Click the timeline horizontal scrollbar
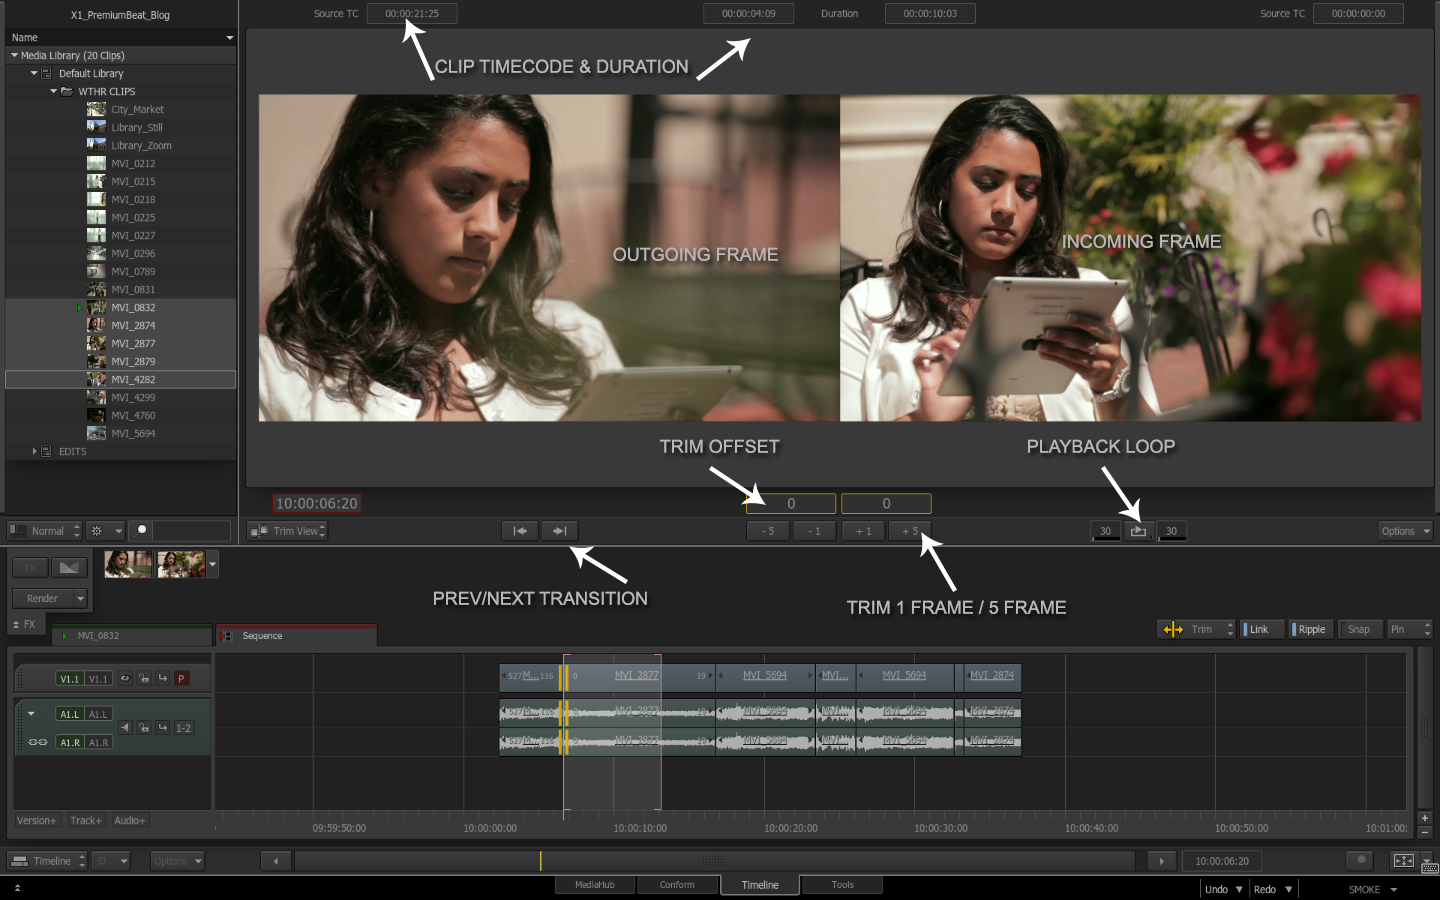The image size is (1440, 900). [x=713, y=861]
